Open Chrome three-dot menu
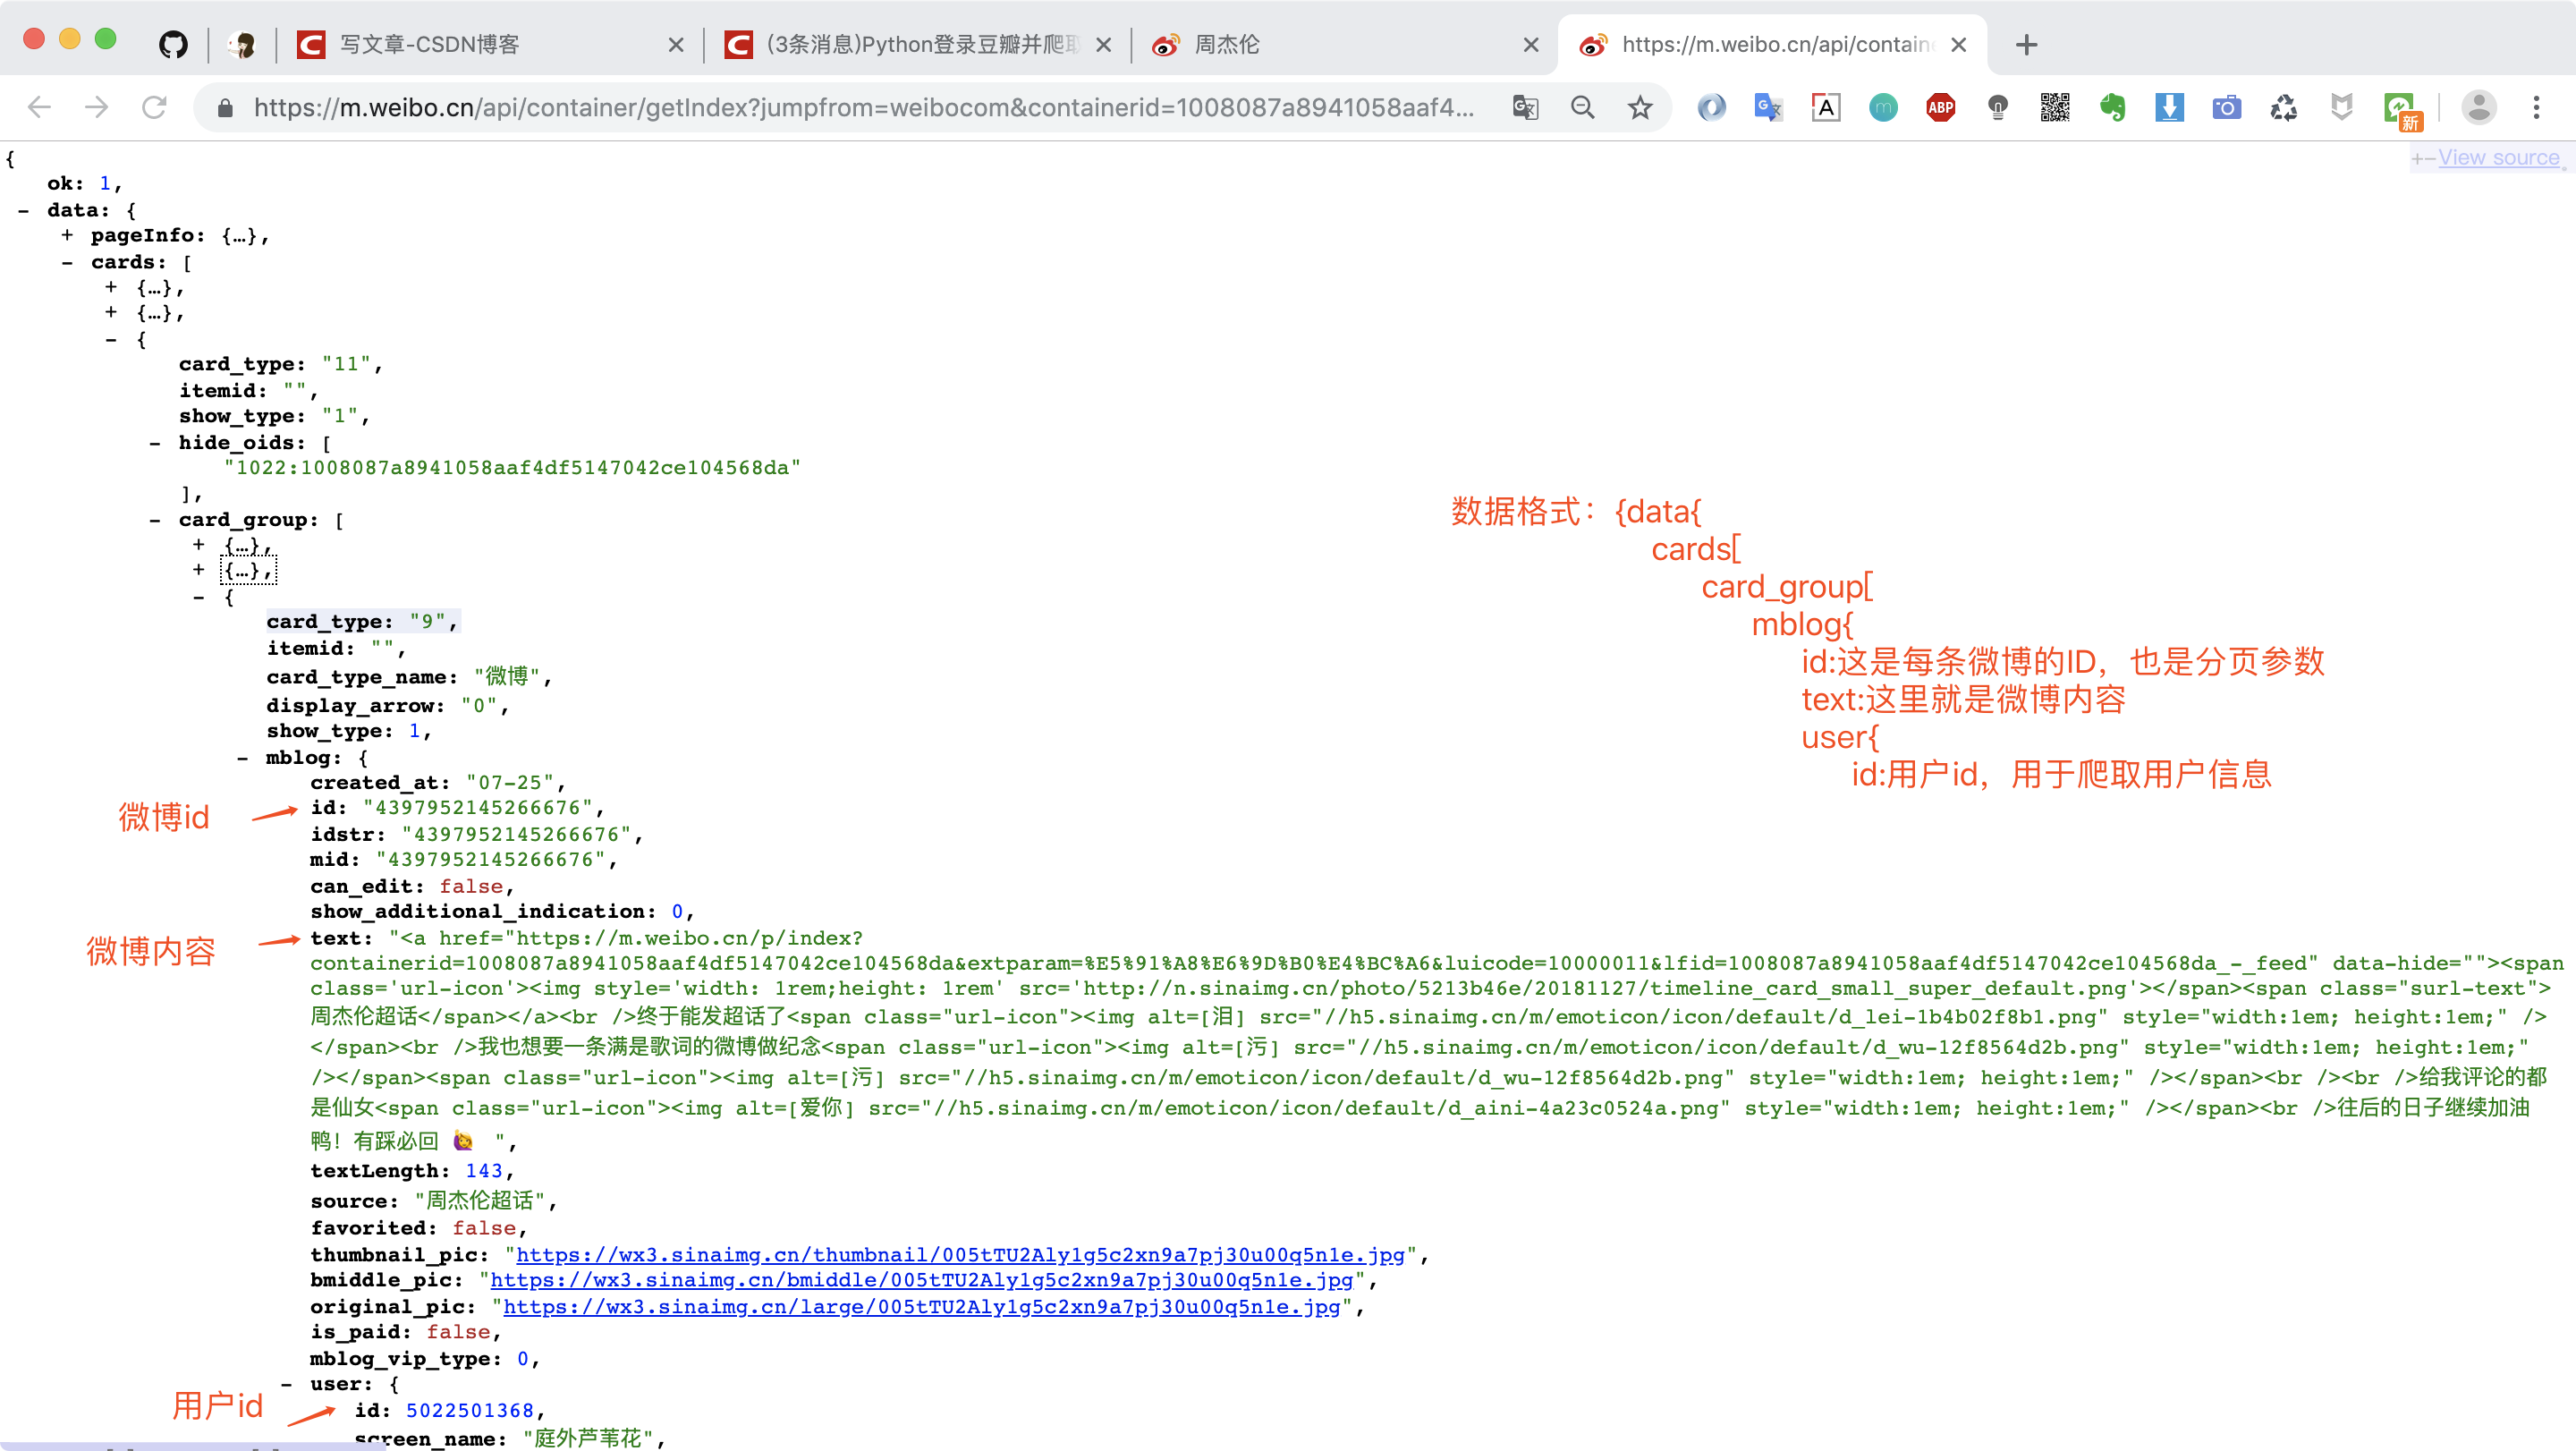Screen dimensions: 2576x1451 point(2536,107)
